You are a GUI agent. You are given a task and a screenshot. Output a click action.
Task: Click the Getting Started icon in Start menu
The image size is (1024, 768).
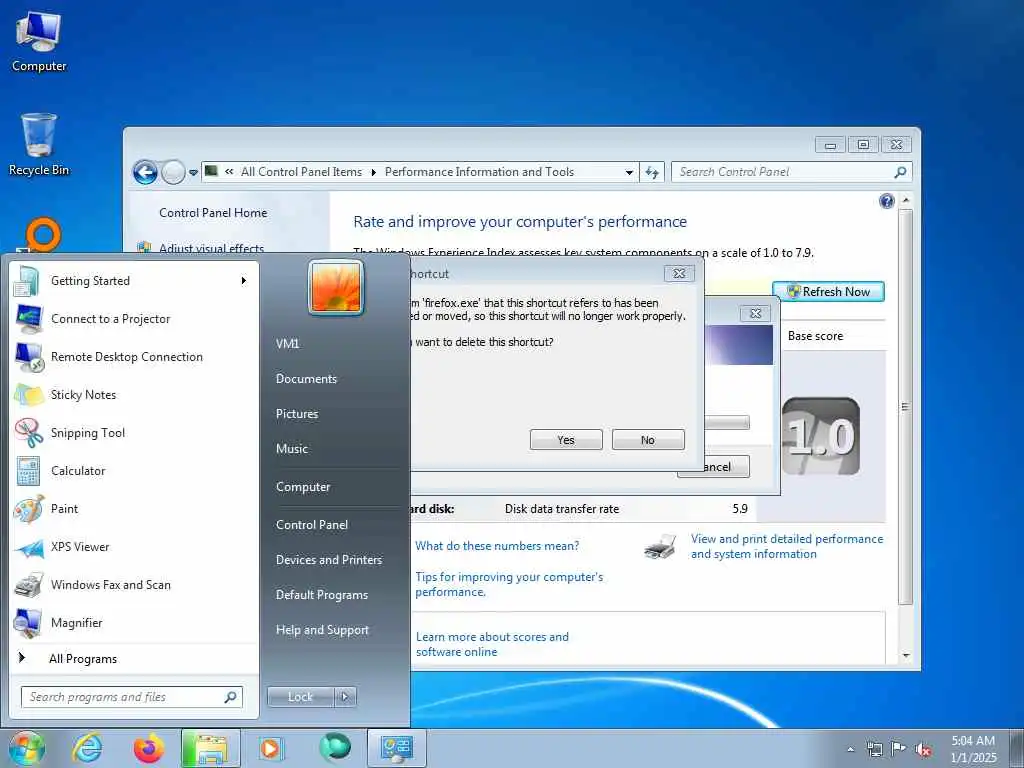click(x=27, y=281)
